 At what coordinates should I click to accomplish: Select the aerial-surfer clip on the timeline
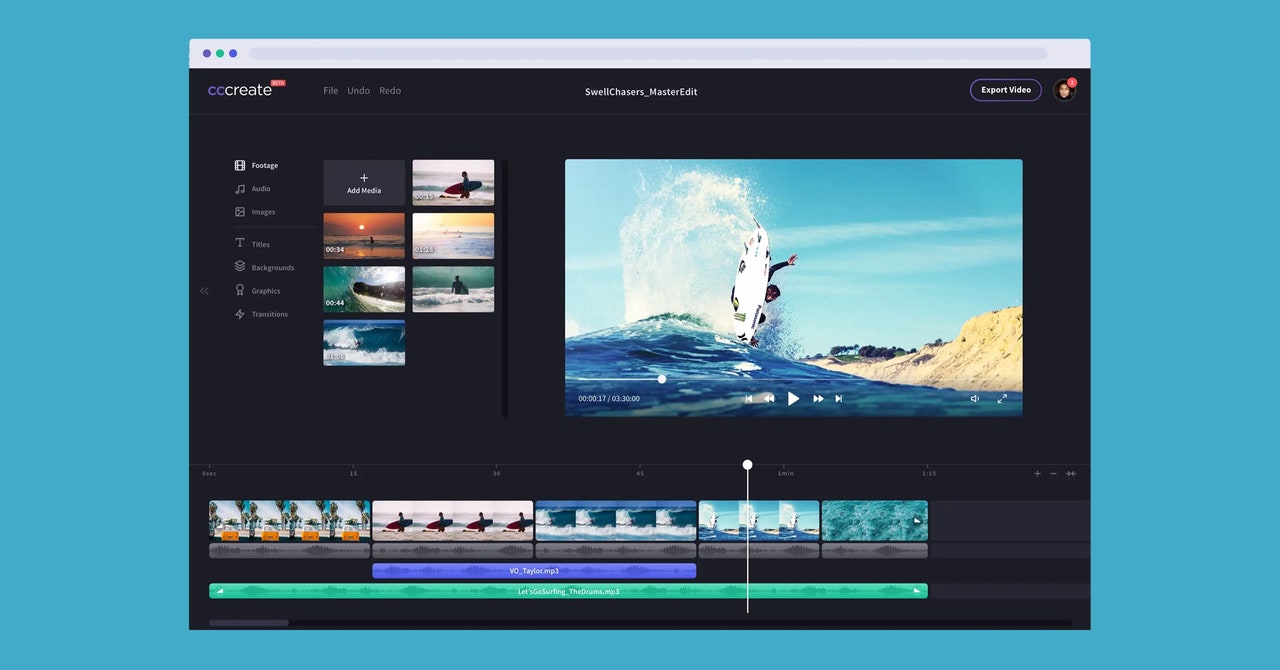pyautogui.click(x=759, y=521)
